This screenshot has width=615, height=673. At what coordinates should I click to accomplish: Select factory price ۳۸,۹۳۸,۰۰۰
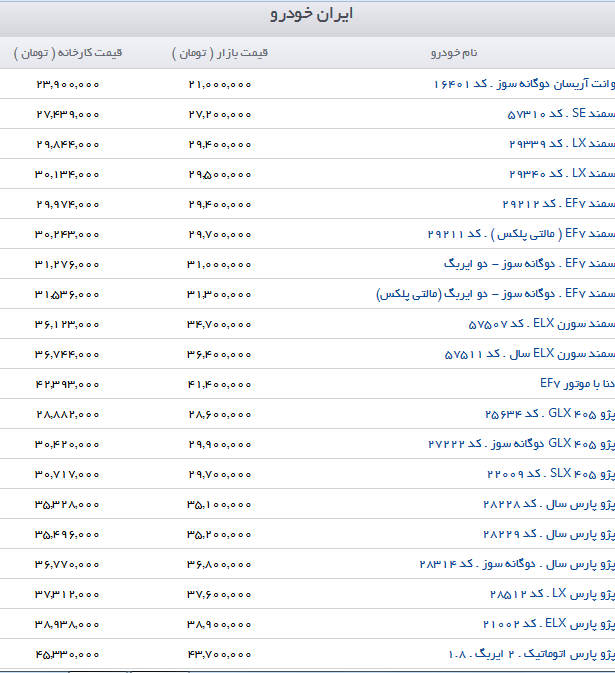tap(67, 625)
